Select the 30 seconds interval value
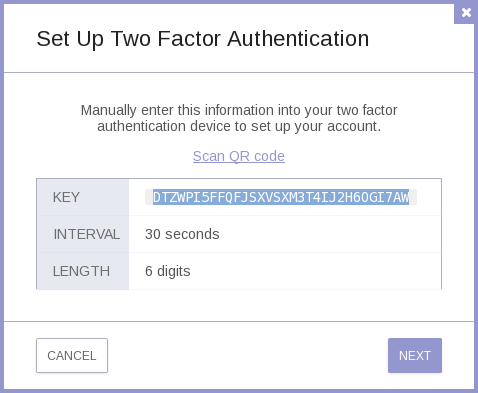 [182, 234]
